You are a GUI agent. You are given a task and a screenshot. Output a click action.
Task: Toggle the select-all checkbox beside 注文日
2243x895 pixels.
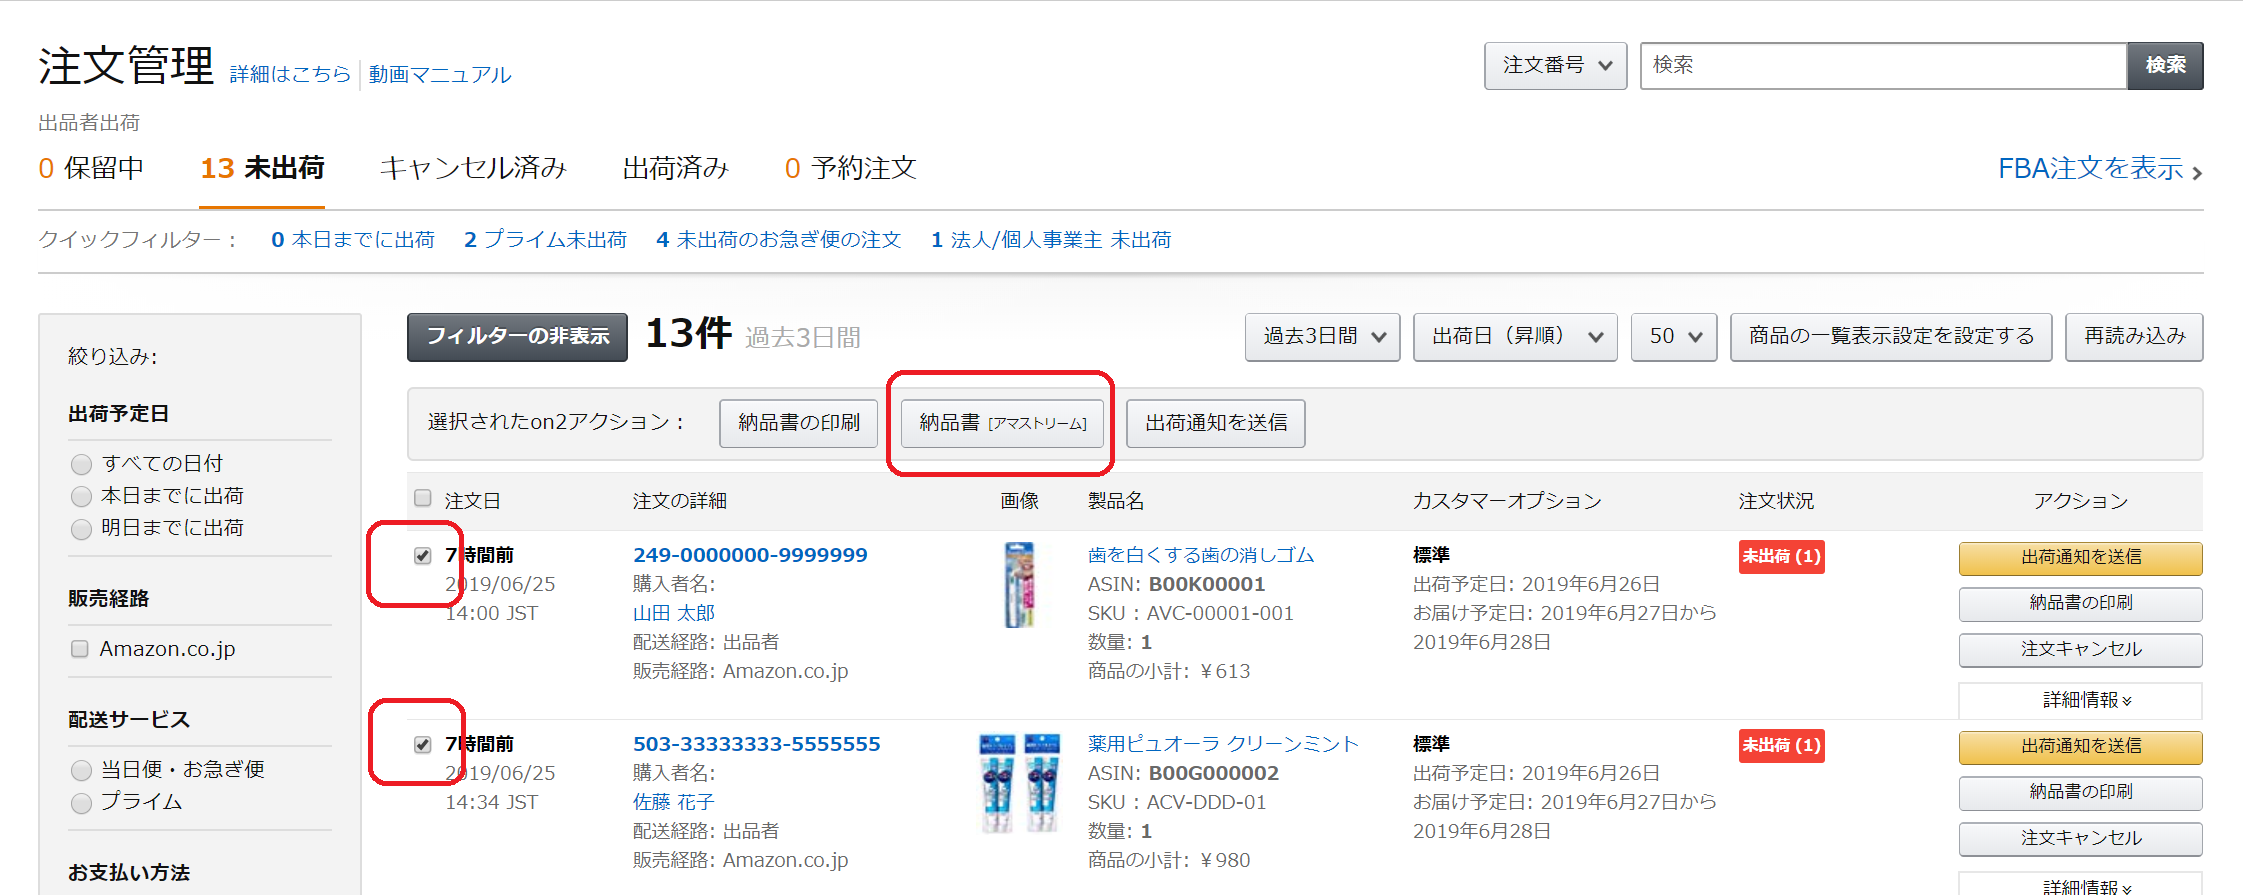(x=423, y=499)
